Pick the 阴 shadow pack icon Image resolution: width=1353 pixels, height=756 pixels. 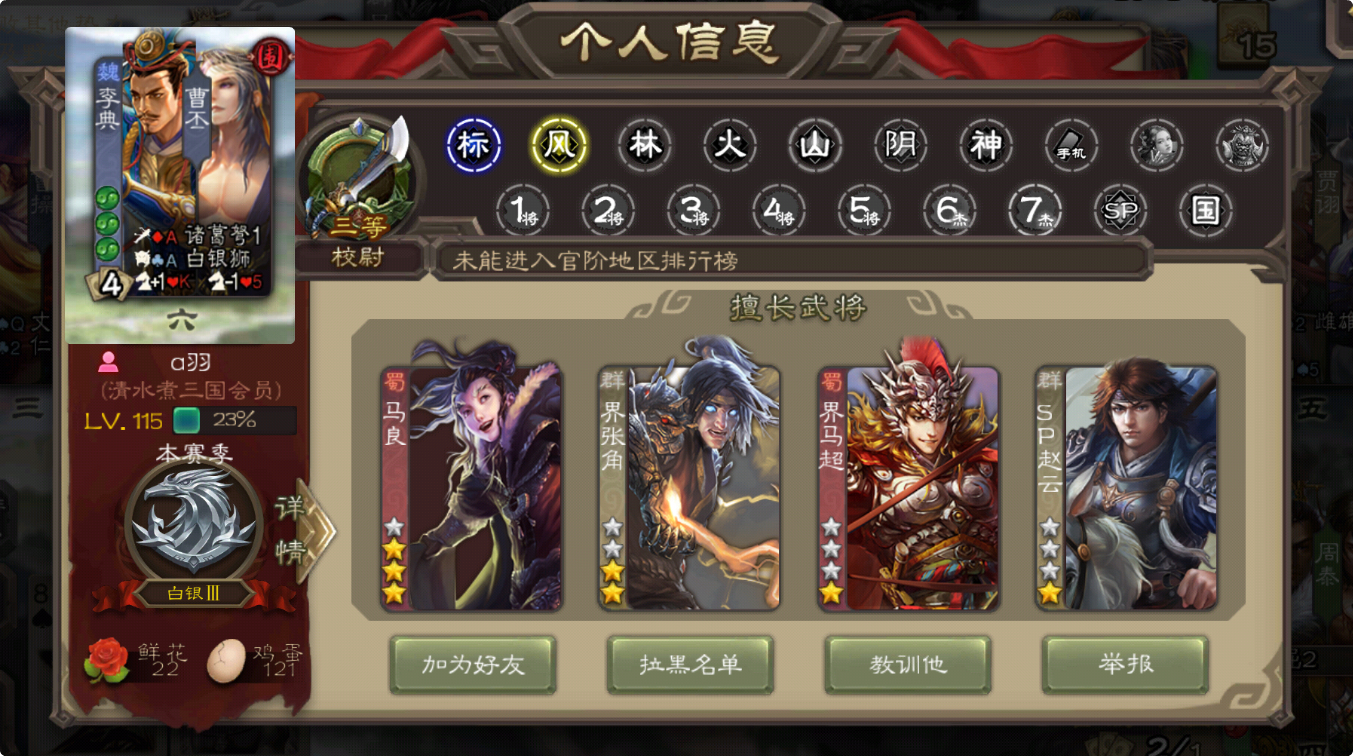click(x=901, y=146)
